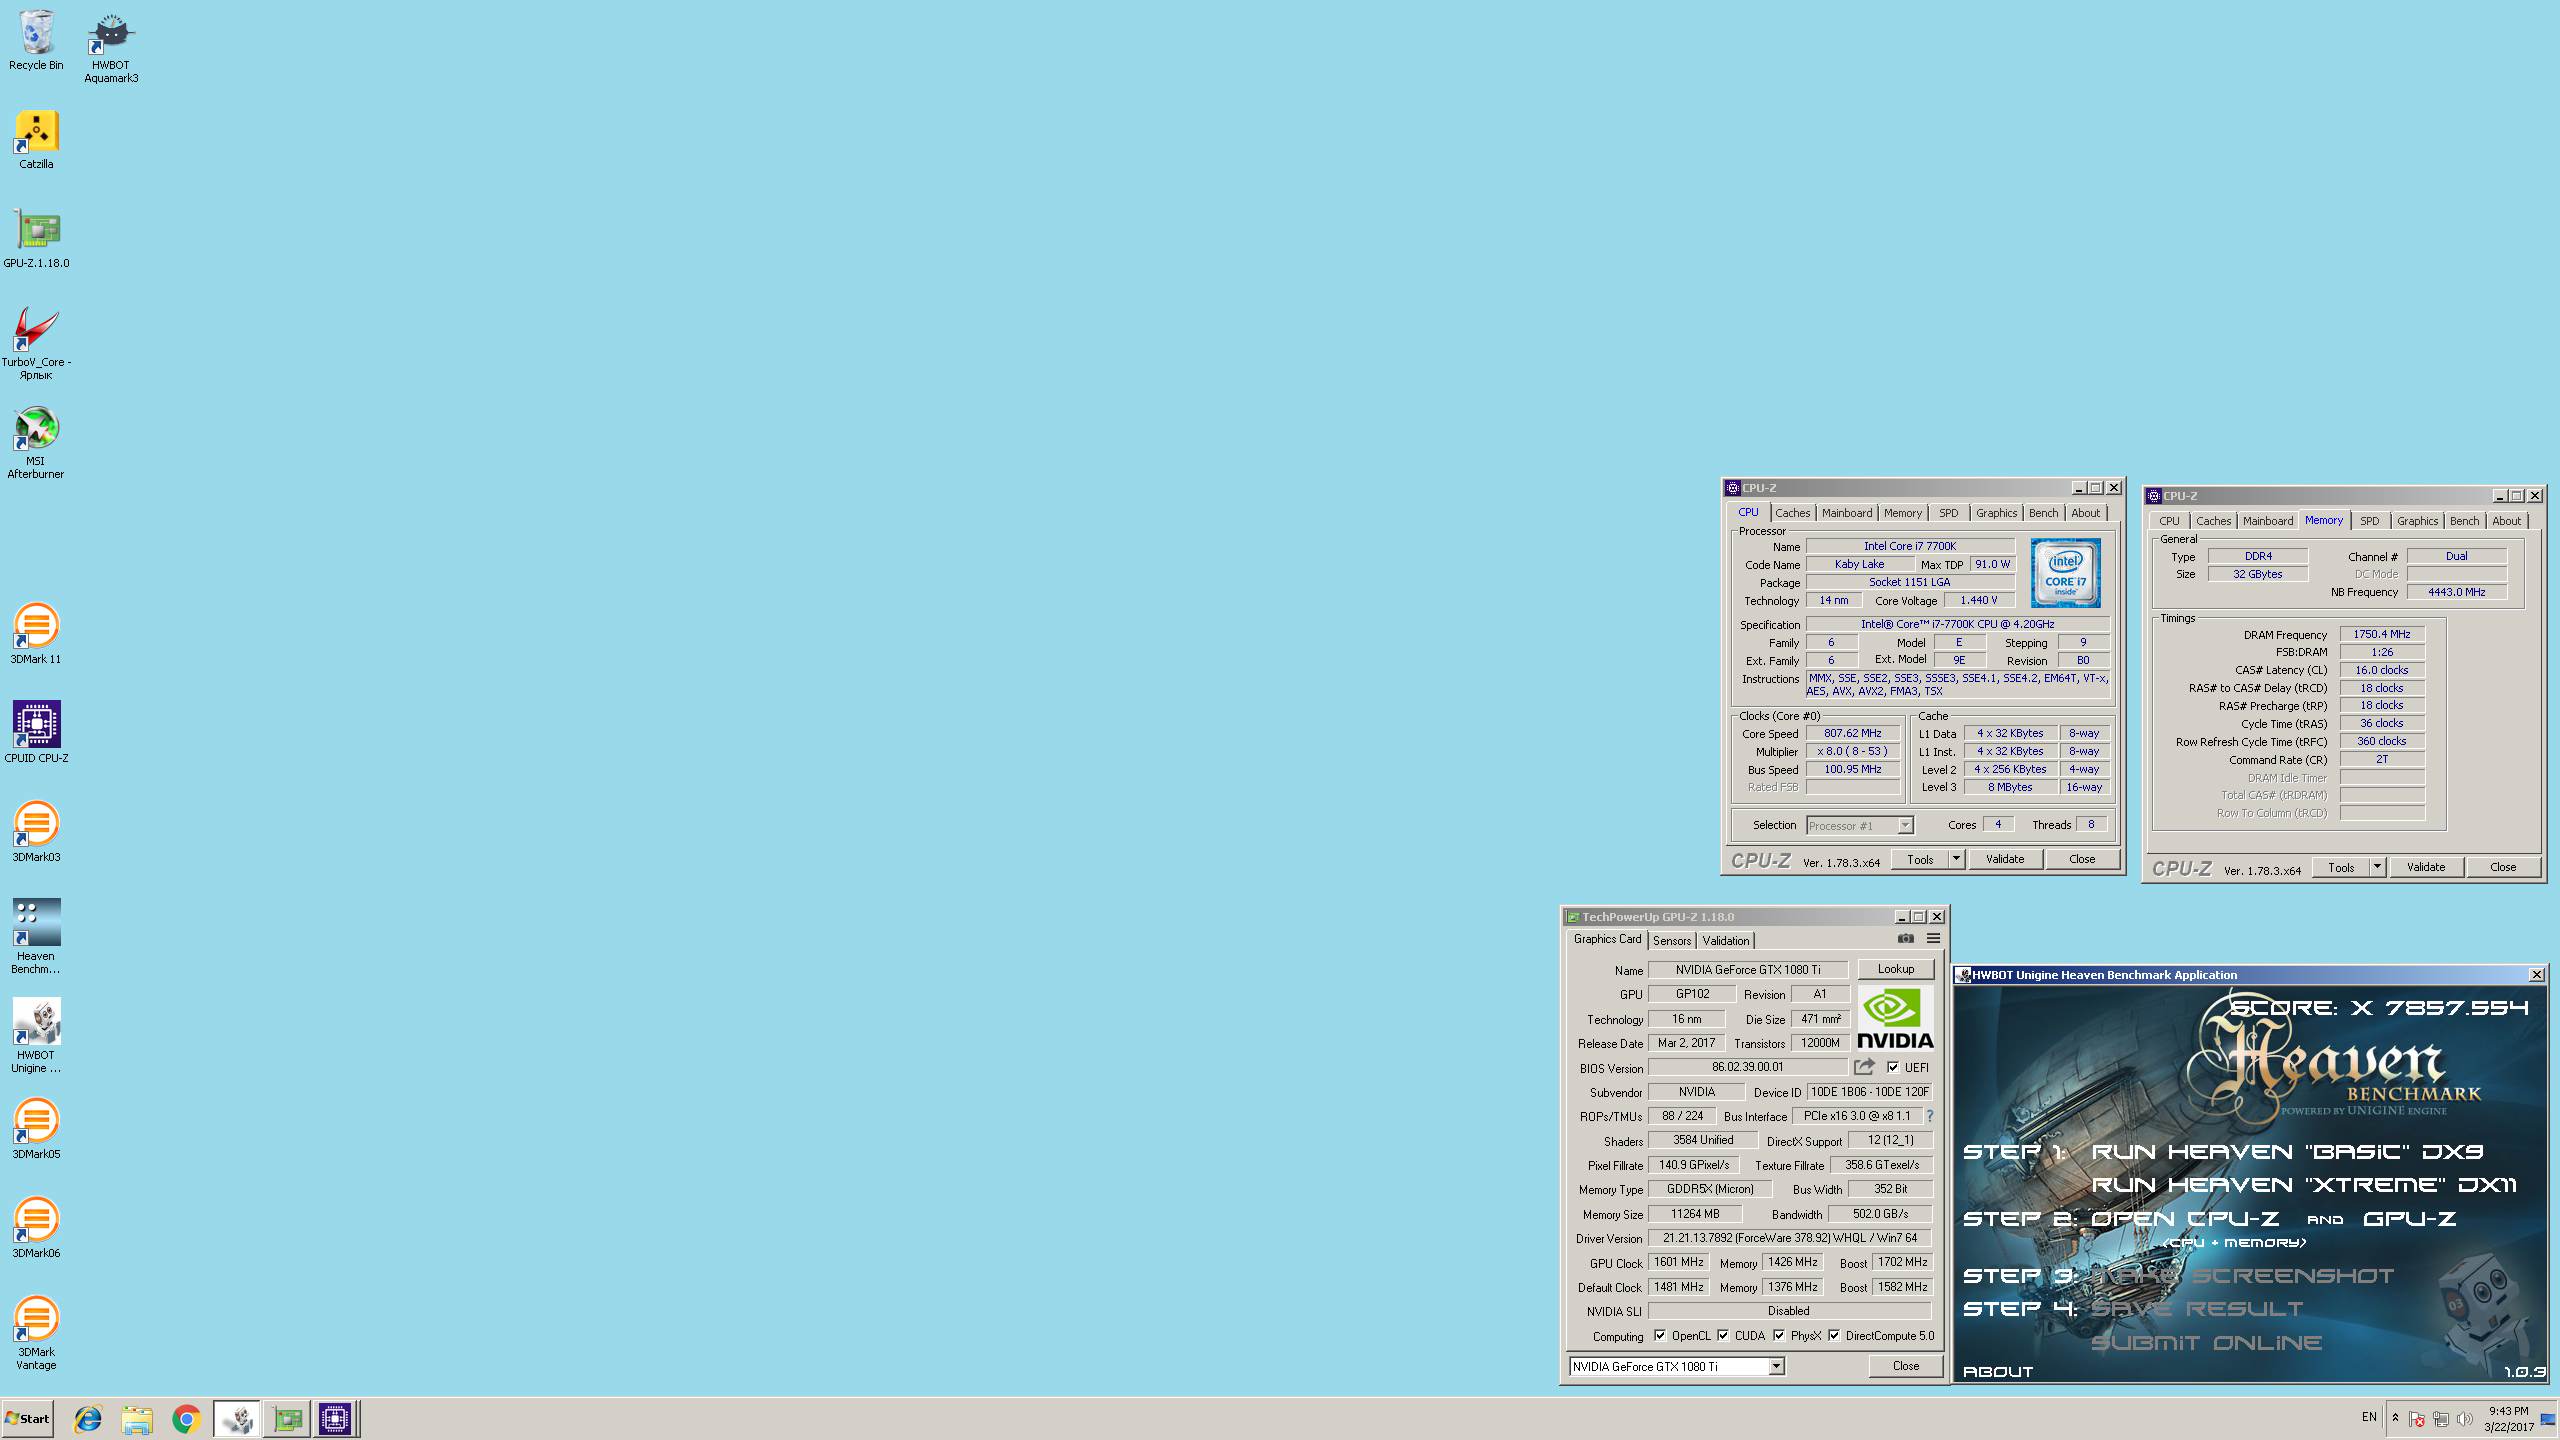Toggle the OpenCL checkbox

(x=1660, y=1335)
